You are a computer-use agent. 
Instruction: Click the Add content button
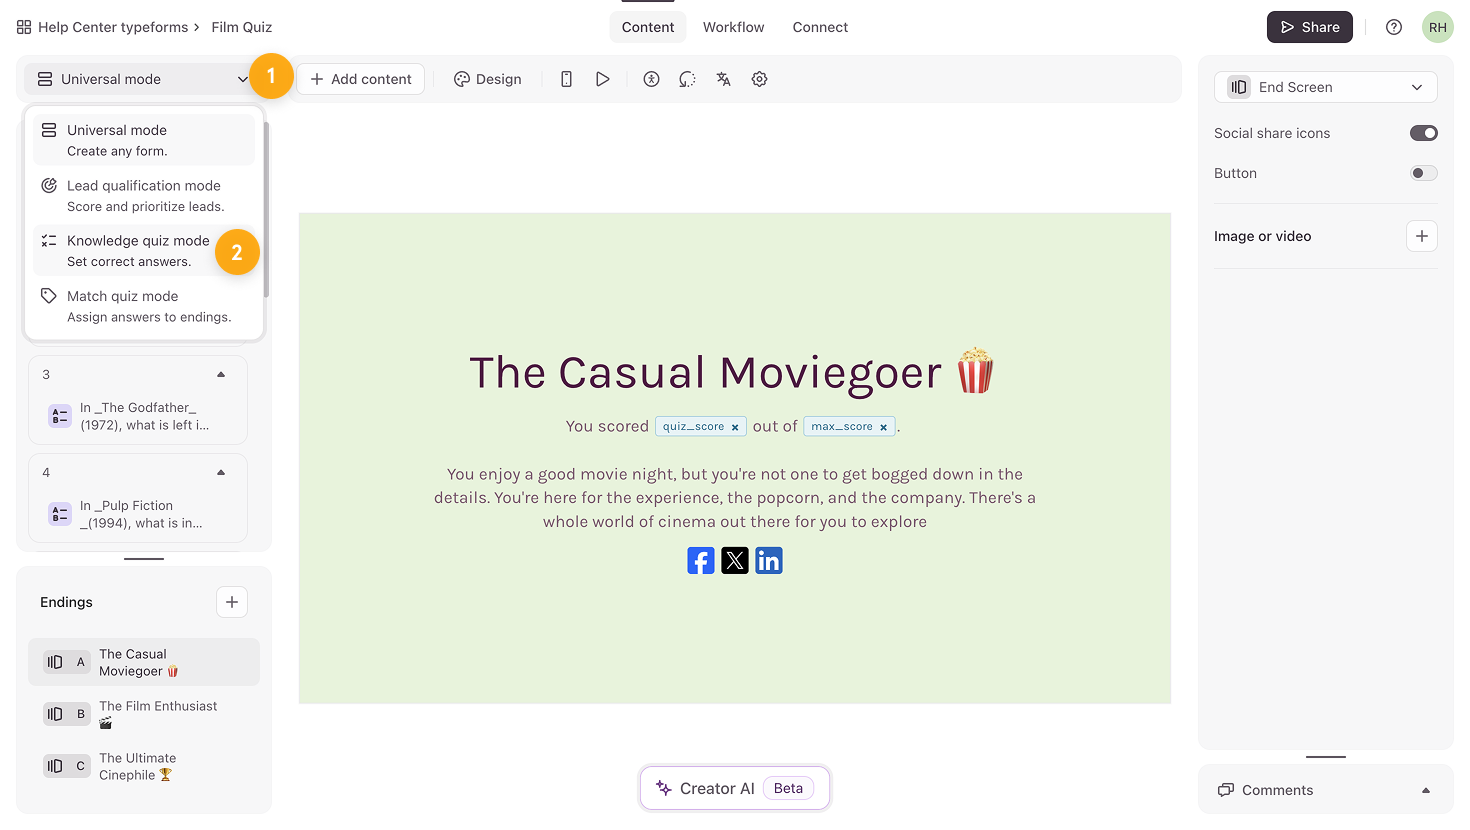click(x=361, y=79)
